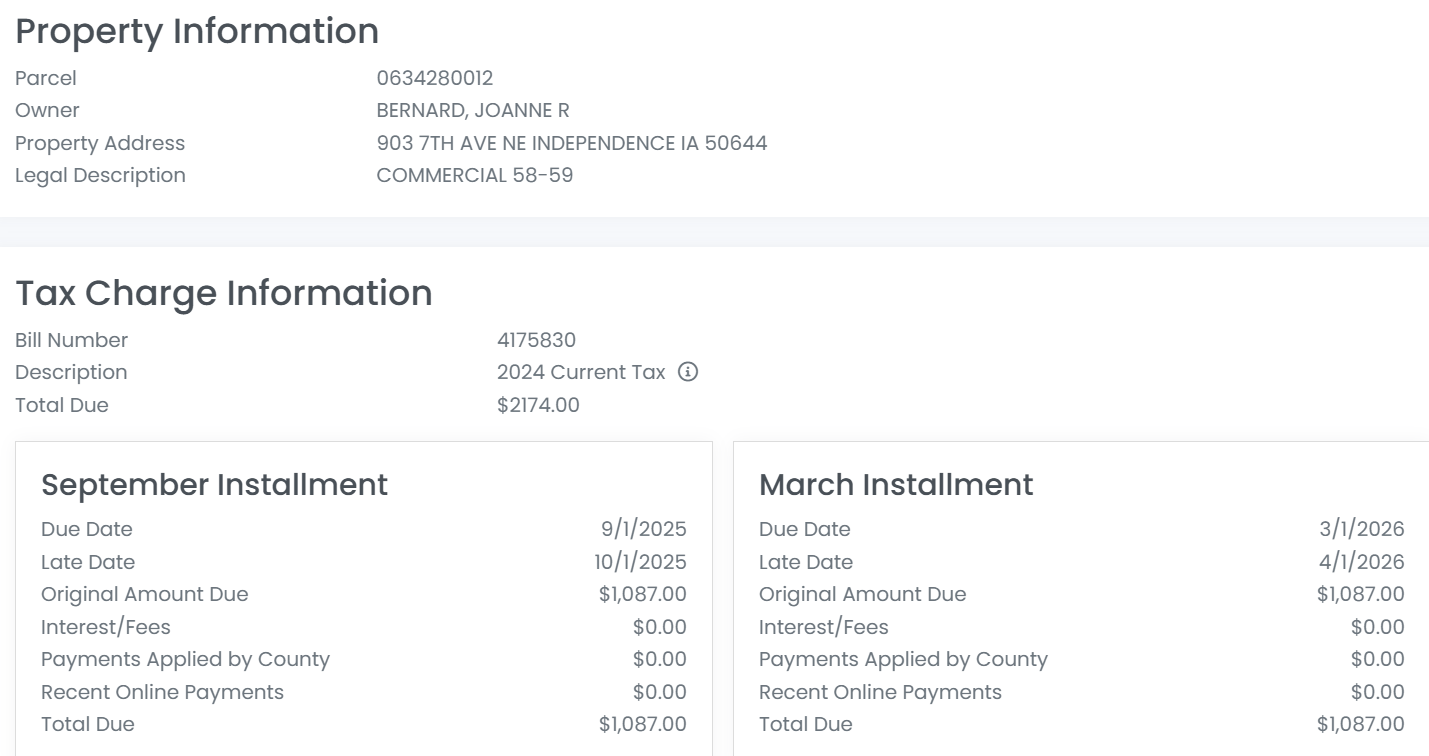Select the bill number 4175830

[x=536, y=340]
